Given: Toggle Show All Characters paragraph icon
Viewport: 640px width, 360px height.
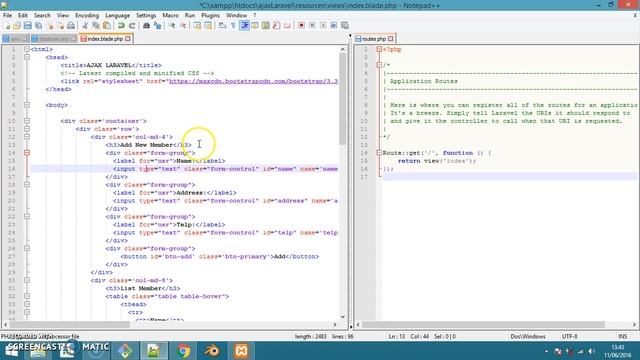Looking at the screenshot, I should [233, 26].
